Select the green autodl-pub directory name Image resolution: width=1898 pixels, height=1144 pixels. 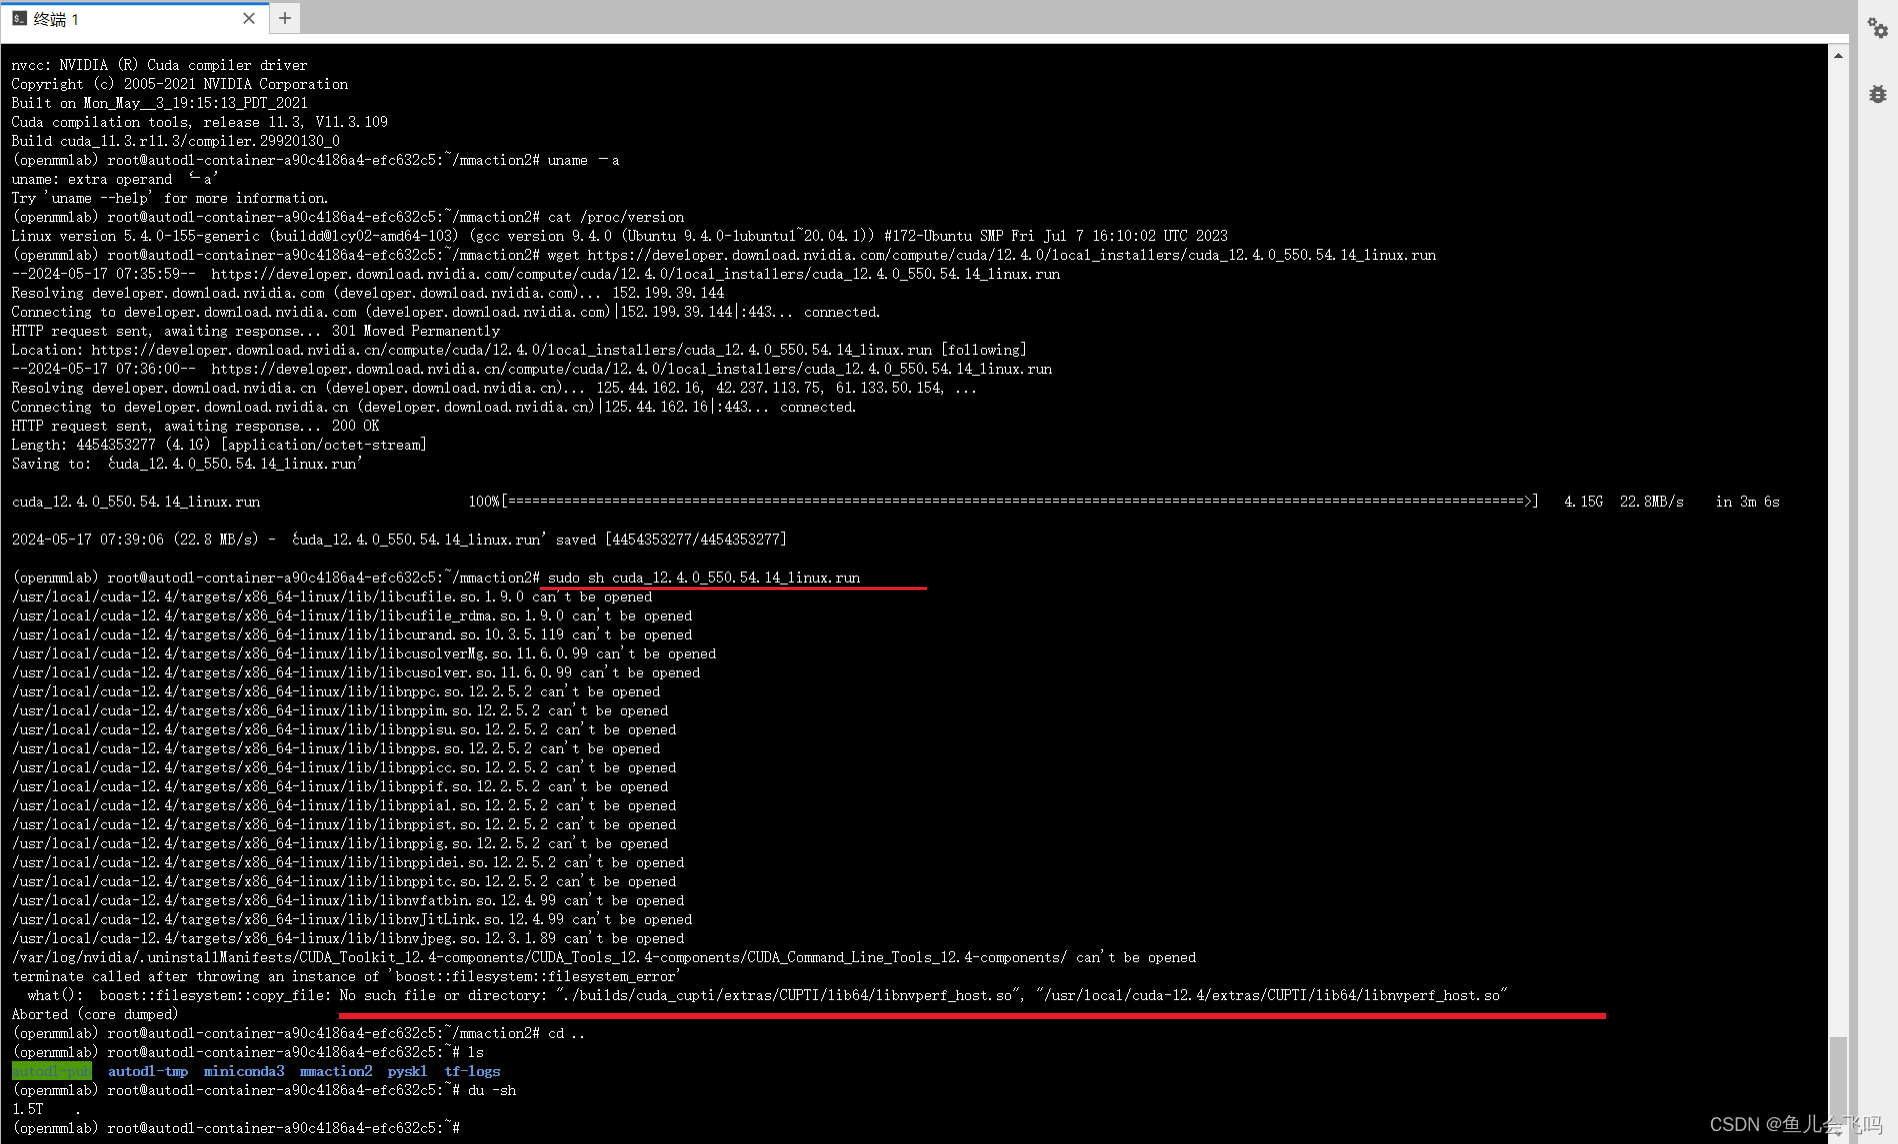[x=51, y=1070]
